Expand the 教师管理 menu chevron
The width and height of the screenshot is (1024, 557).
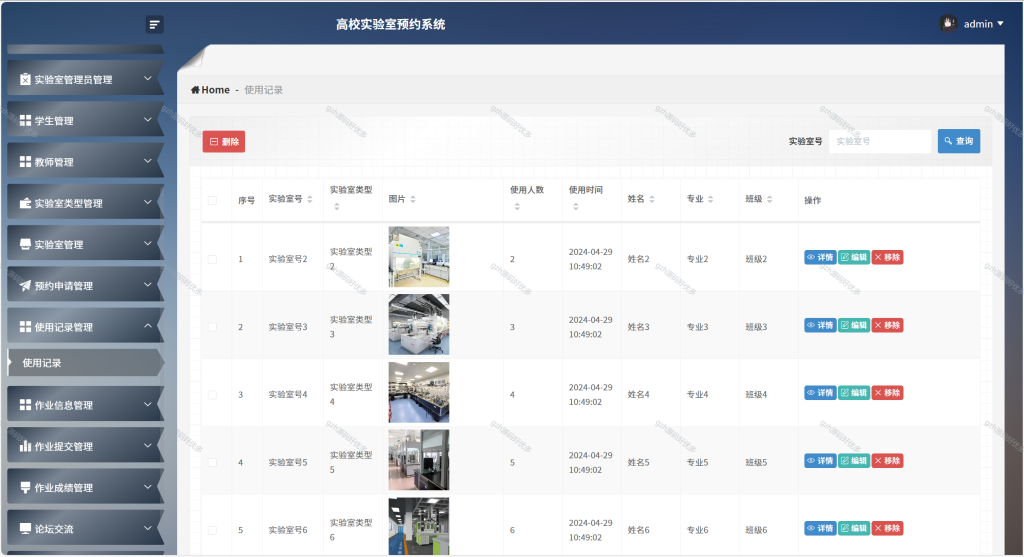click(148, 161)
